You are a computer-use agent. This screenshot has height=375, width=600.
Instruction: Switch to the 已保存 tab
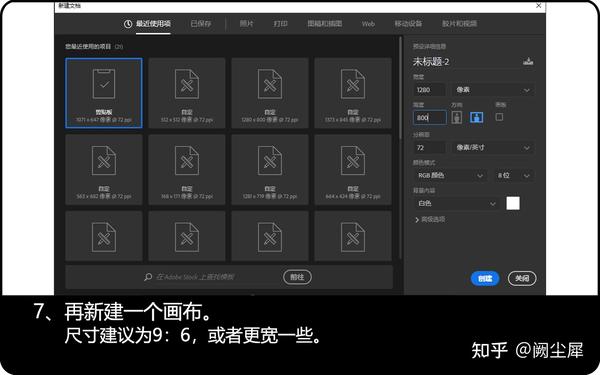[201, 24]
